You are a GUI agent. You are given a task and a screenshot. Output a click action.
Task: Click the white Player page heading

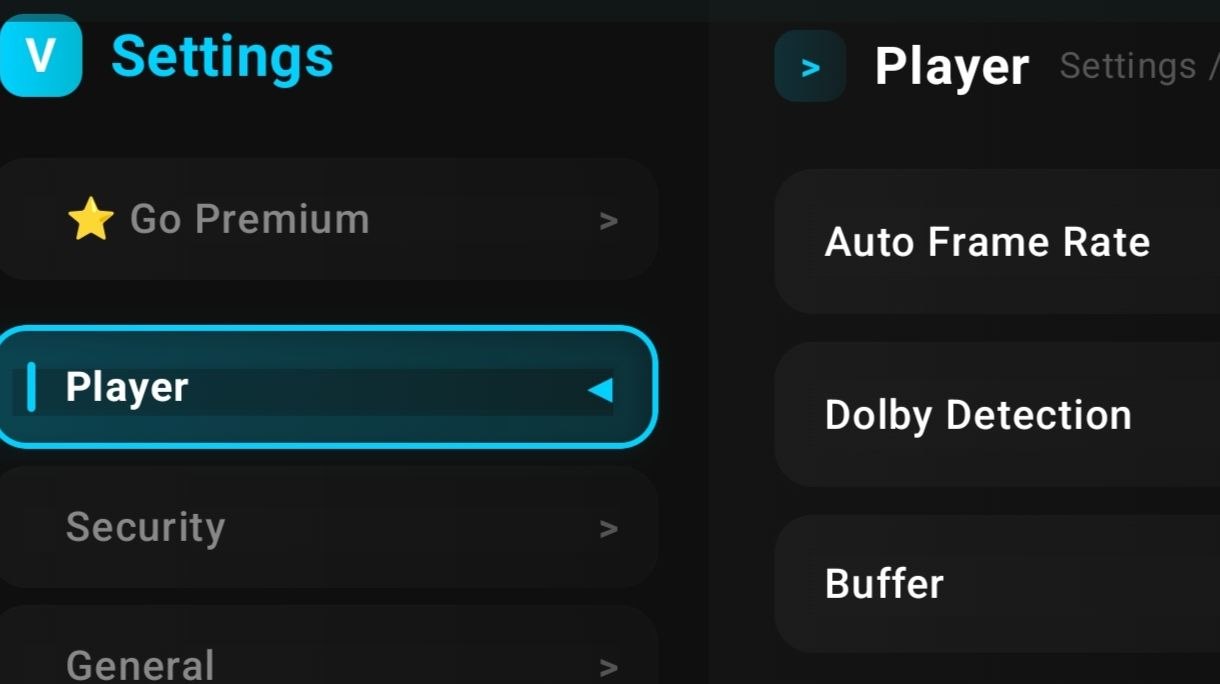[x=951, y=67]
